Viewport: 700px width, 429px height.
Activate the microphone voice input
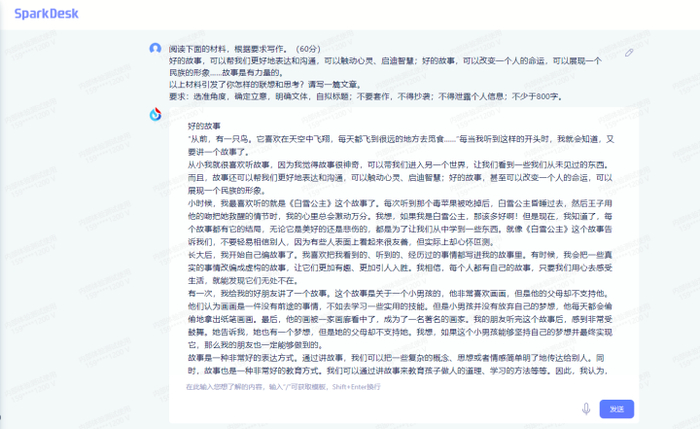coord(586,408)
